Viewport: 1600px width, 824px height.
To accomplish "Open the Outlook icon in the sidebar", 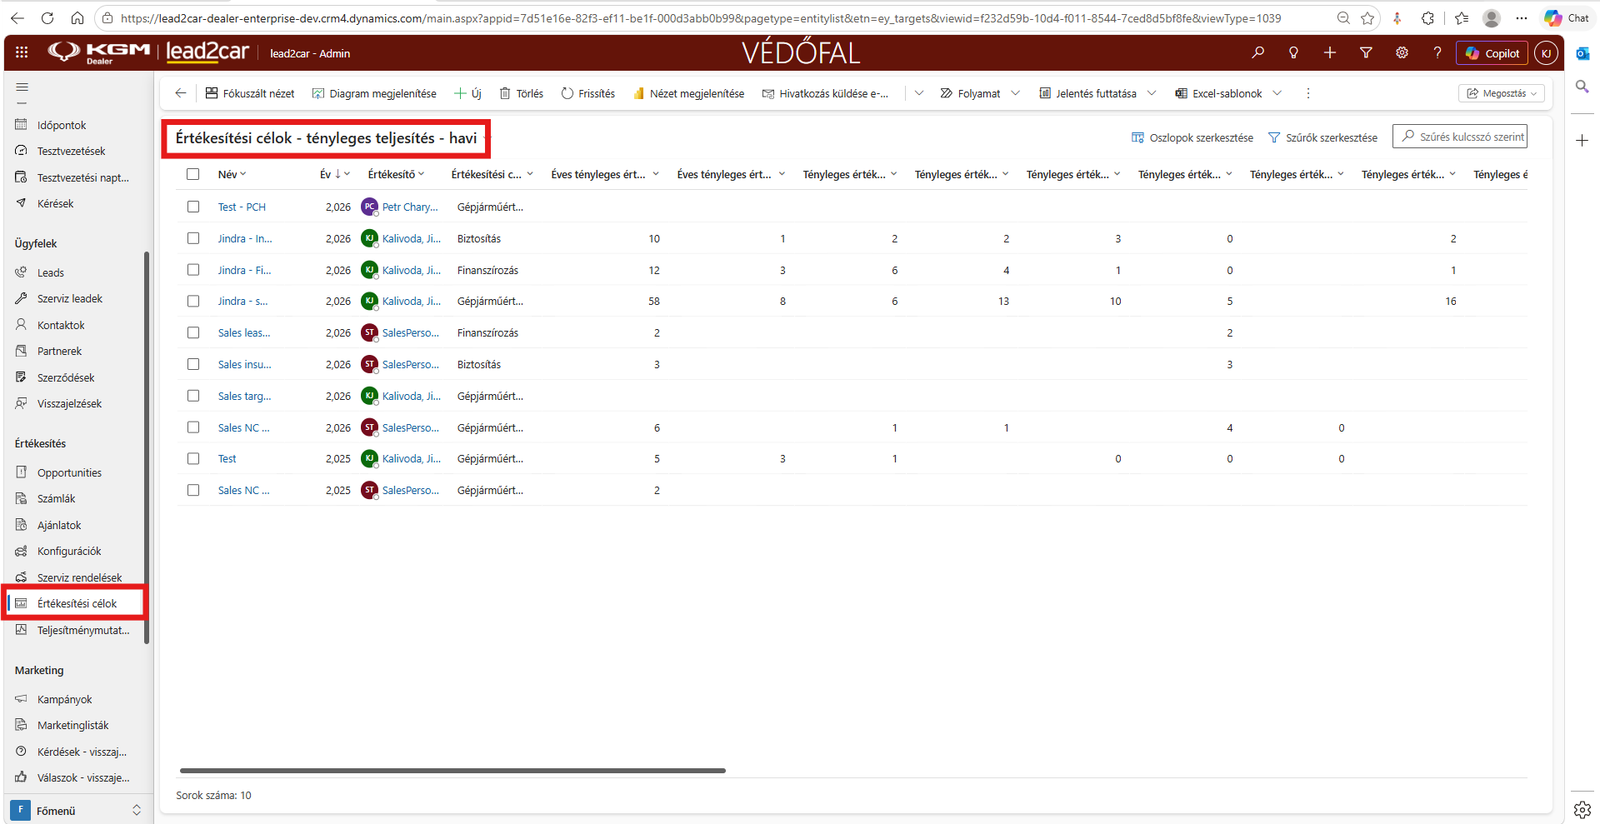I will [x=1582, y=53].
